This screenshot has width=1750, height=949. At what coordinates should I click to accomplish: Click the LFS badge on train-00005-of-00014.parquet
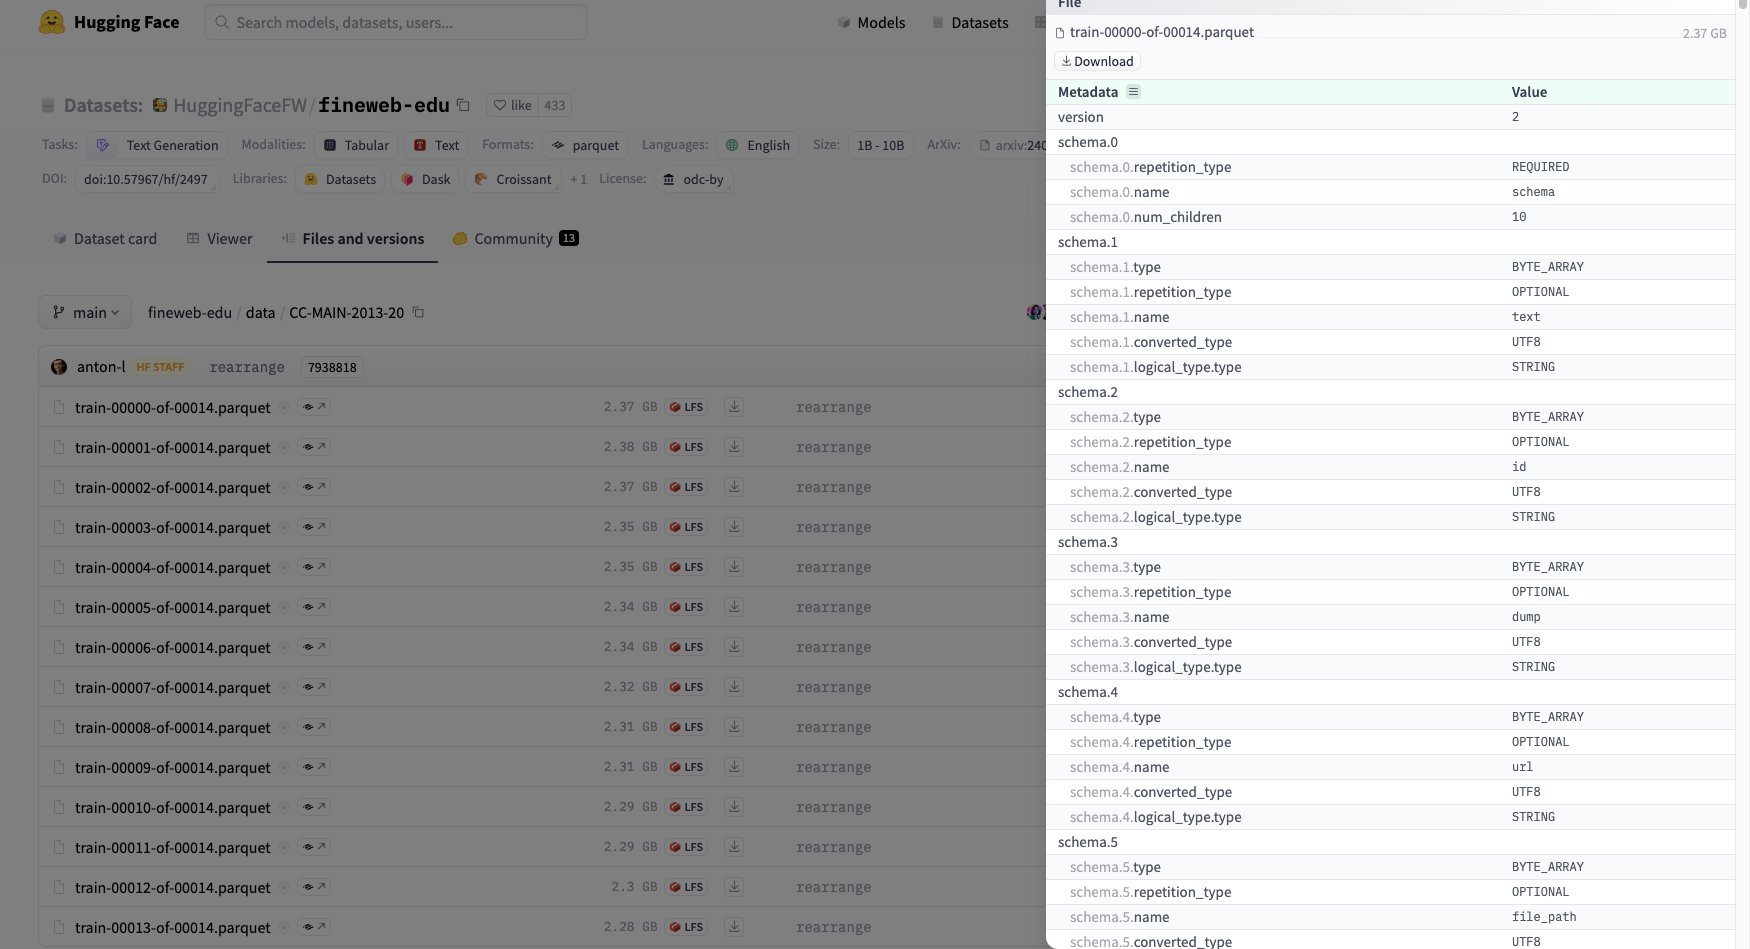pos(686,607)
